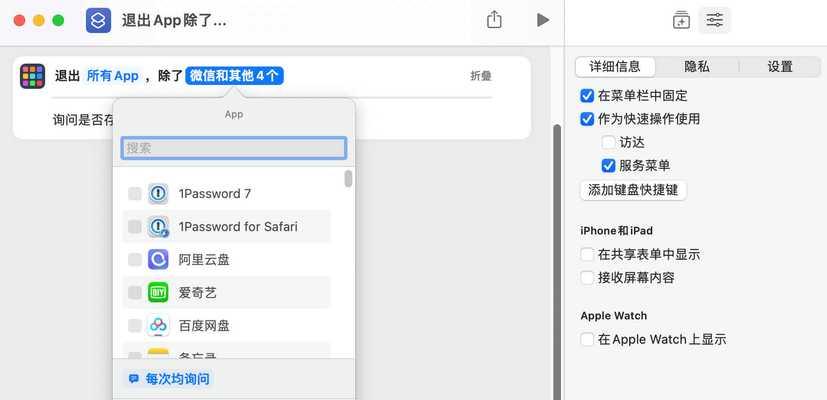Switch to the 详细信息 tab

coord(615,66)
